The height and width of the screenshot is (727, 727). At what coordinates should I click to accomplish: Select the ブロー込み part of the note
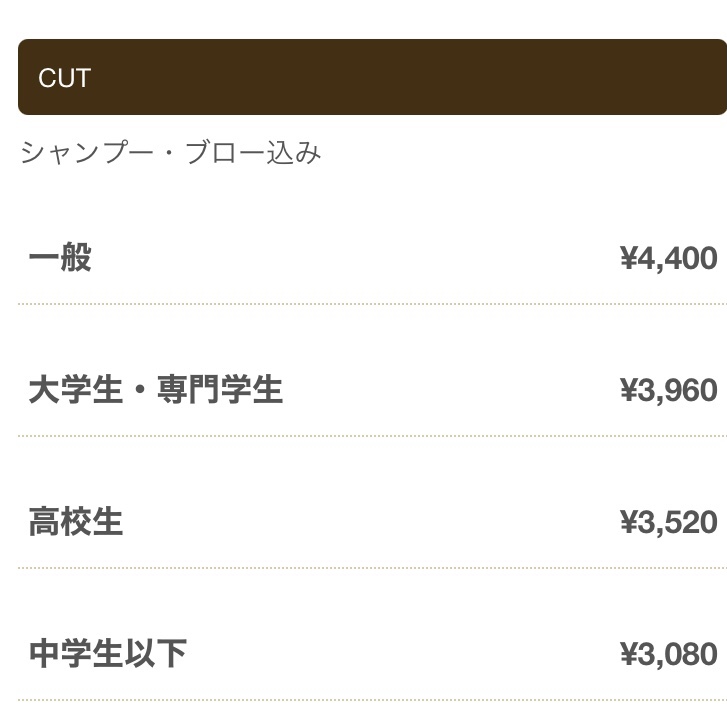[253, 153]
